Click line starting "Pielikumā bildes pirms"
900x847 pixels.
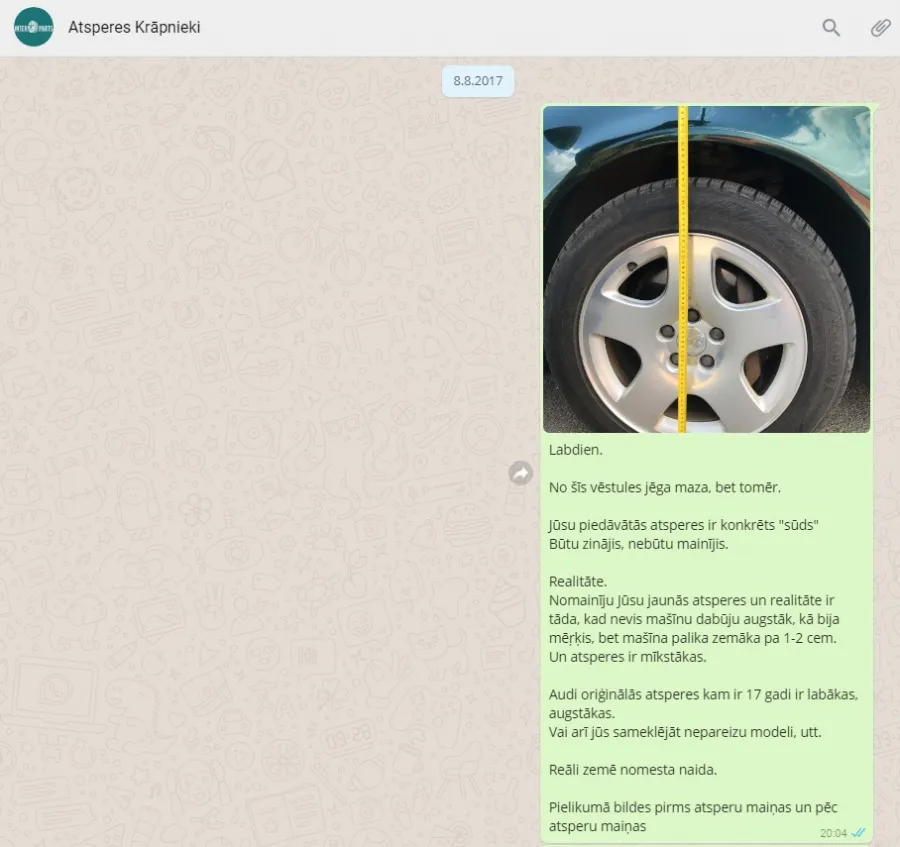point(693,807)
